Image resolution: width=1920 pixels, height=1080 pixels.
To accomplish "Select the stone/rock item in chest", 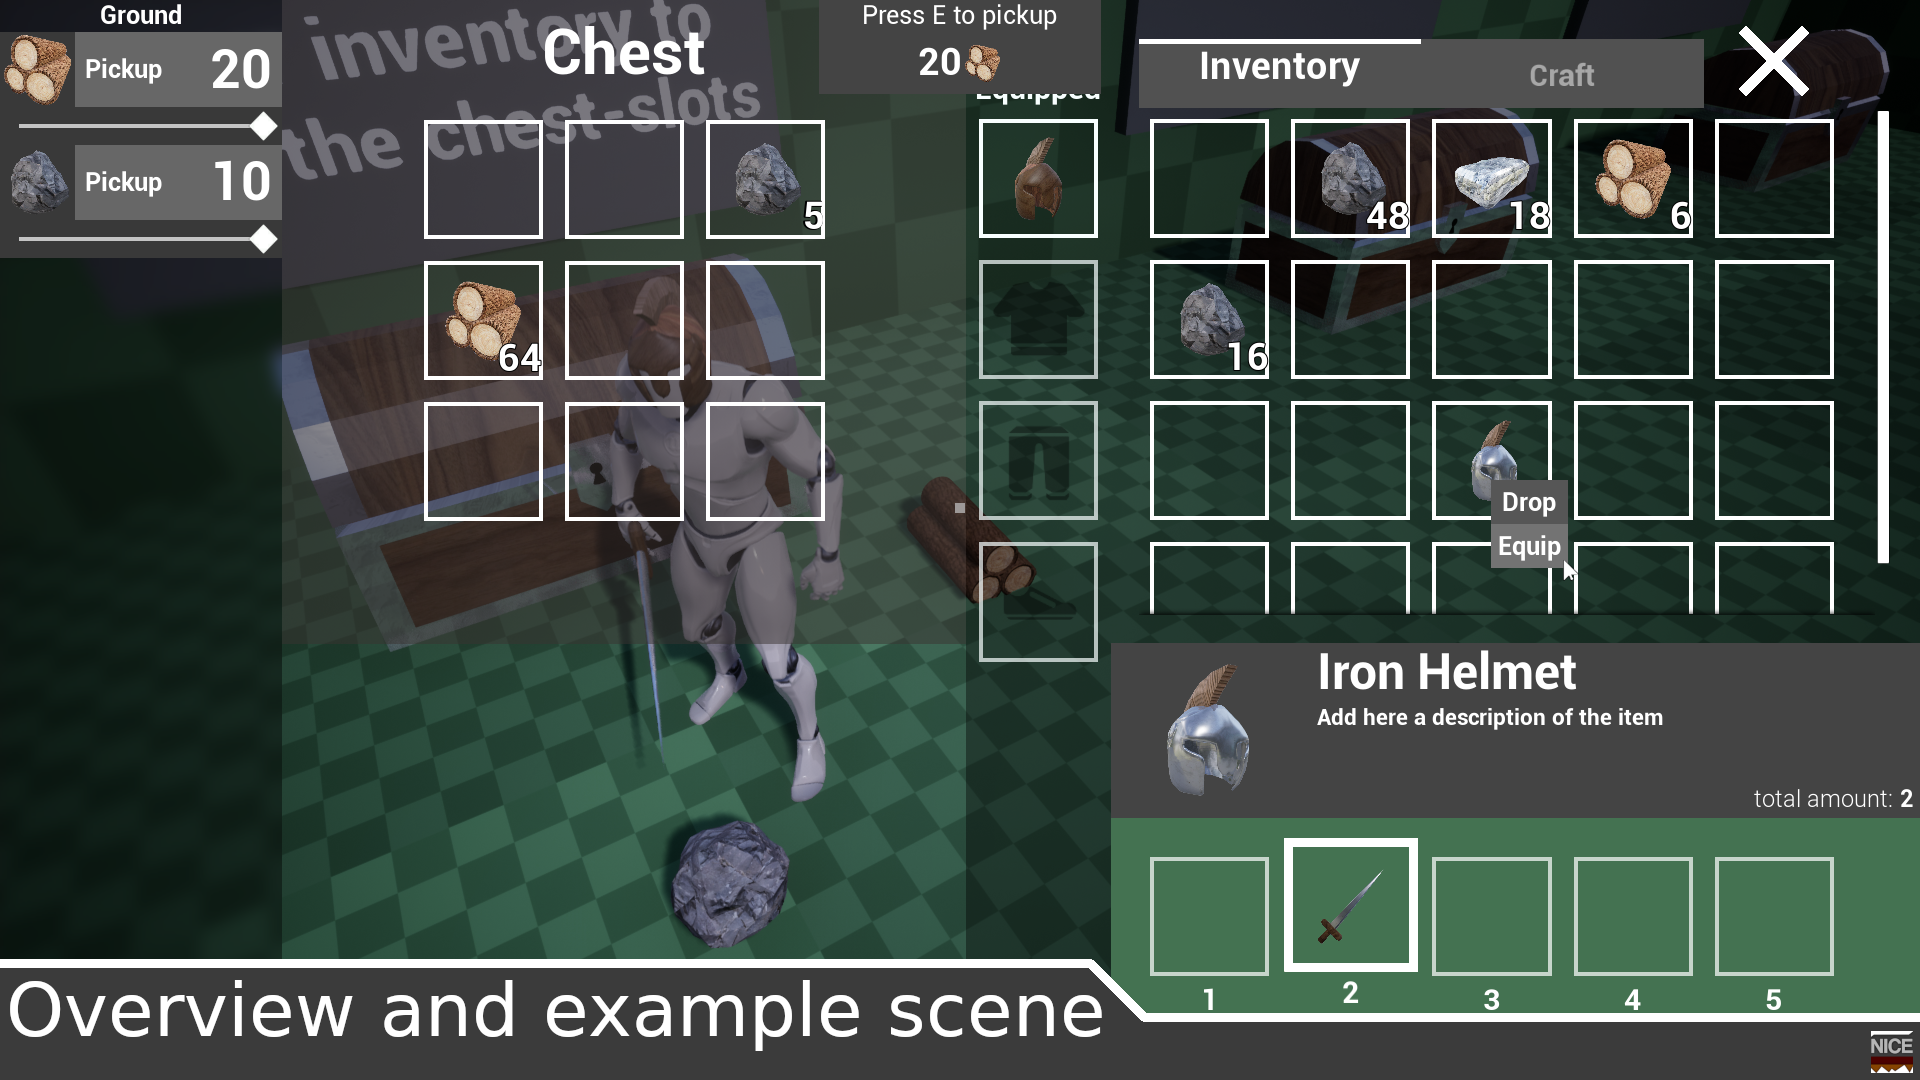I will pos(765,178).
